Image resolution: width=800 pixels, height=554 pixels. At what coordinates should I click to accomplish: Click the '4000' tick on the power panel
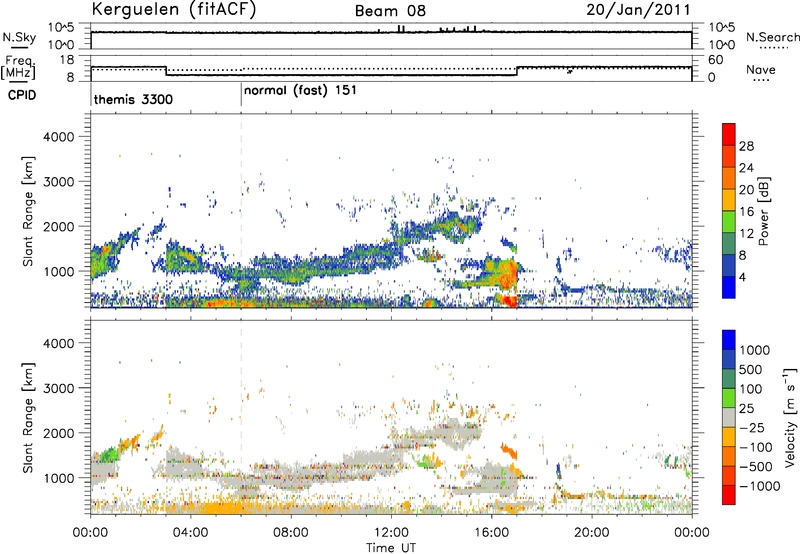[x=58, y=137]
